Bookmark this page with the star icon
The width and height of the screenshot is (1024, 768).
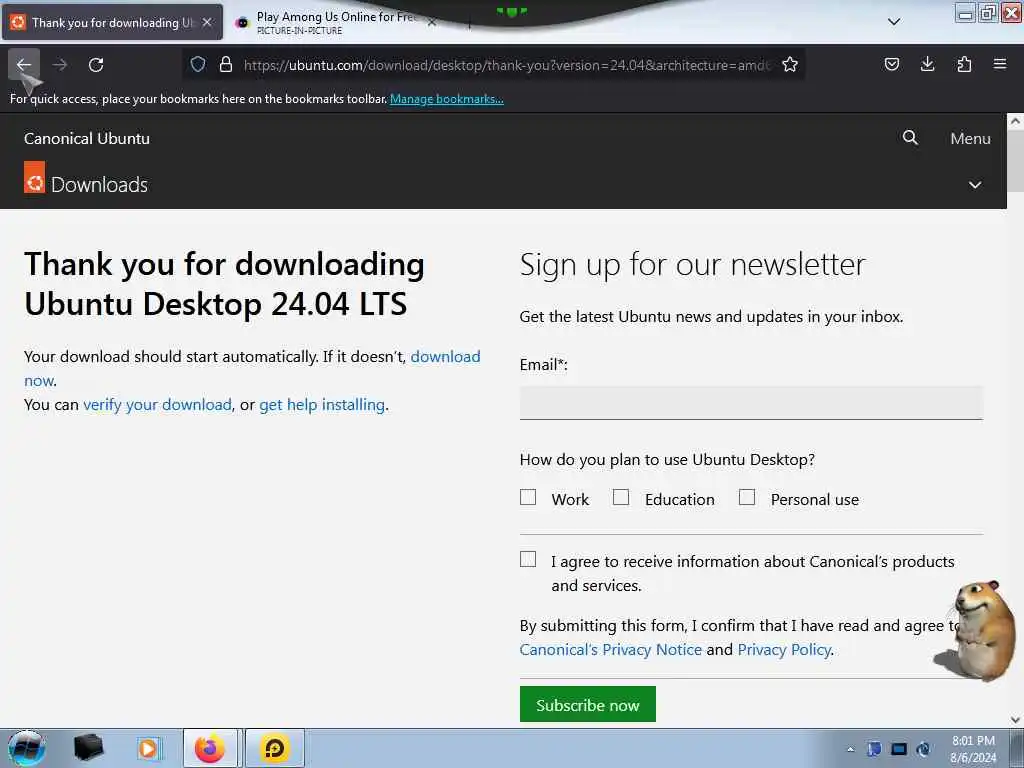click(790, 64)
